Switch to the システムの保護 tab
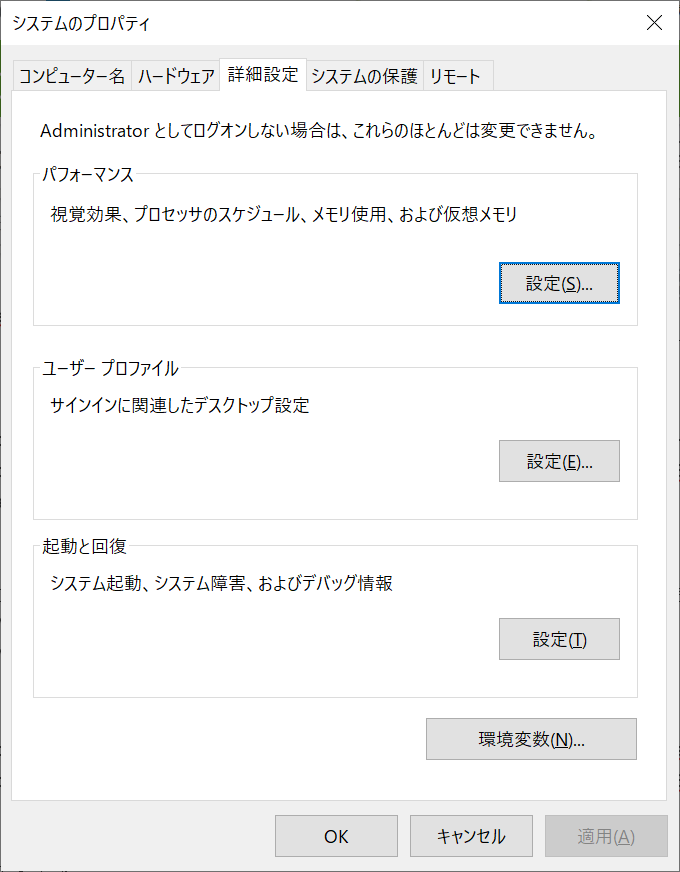 tap(364, 75)
